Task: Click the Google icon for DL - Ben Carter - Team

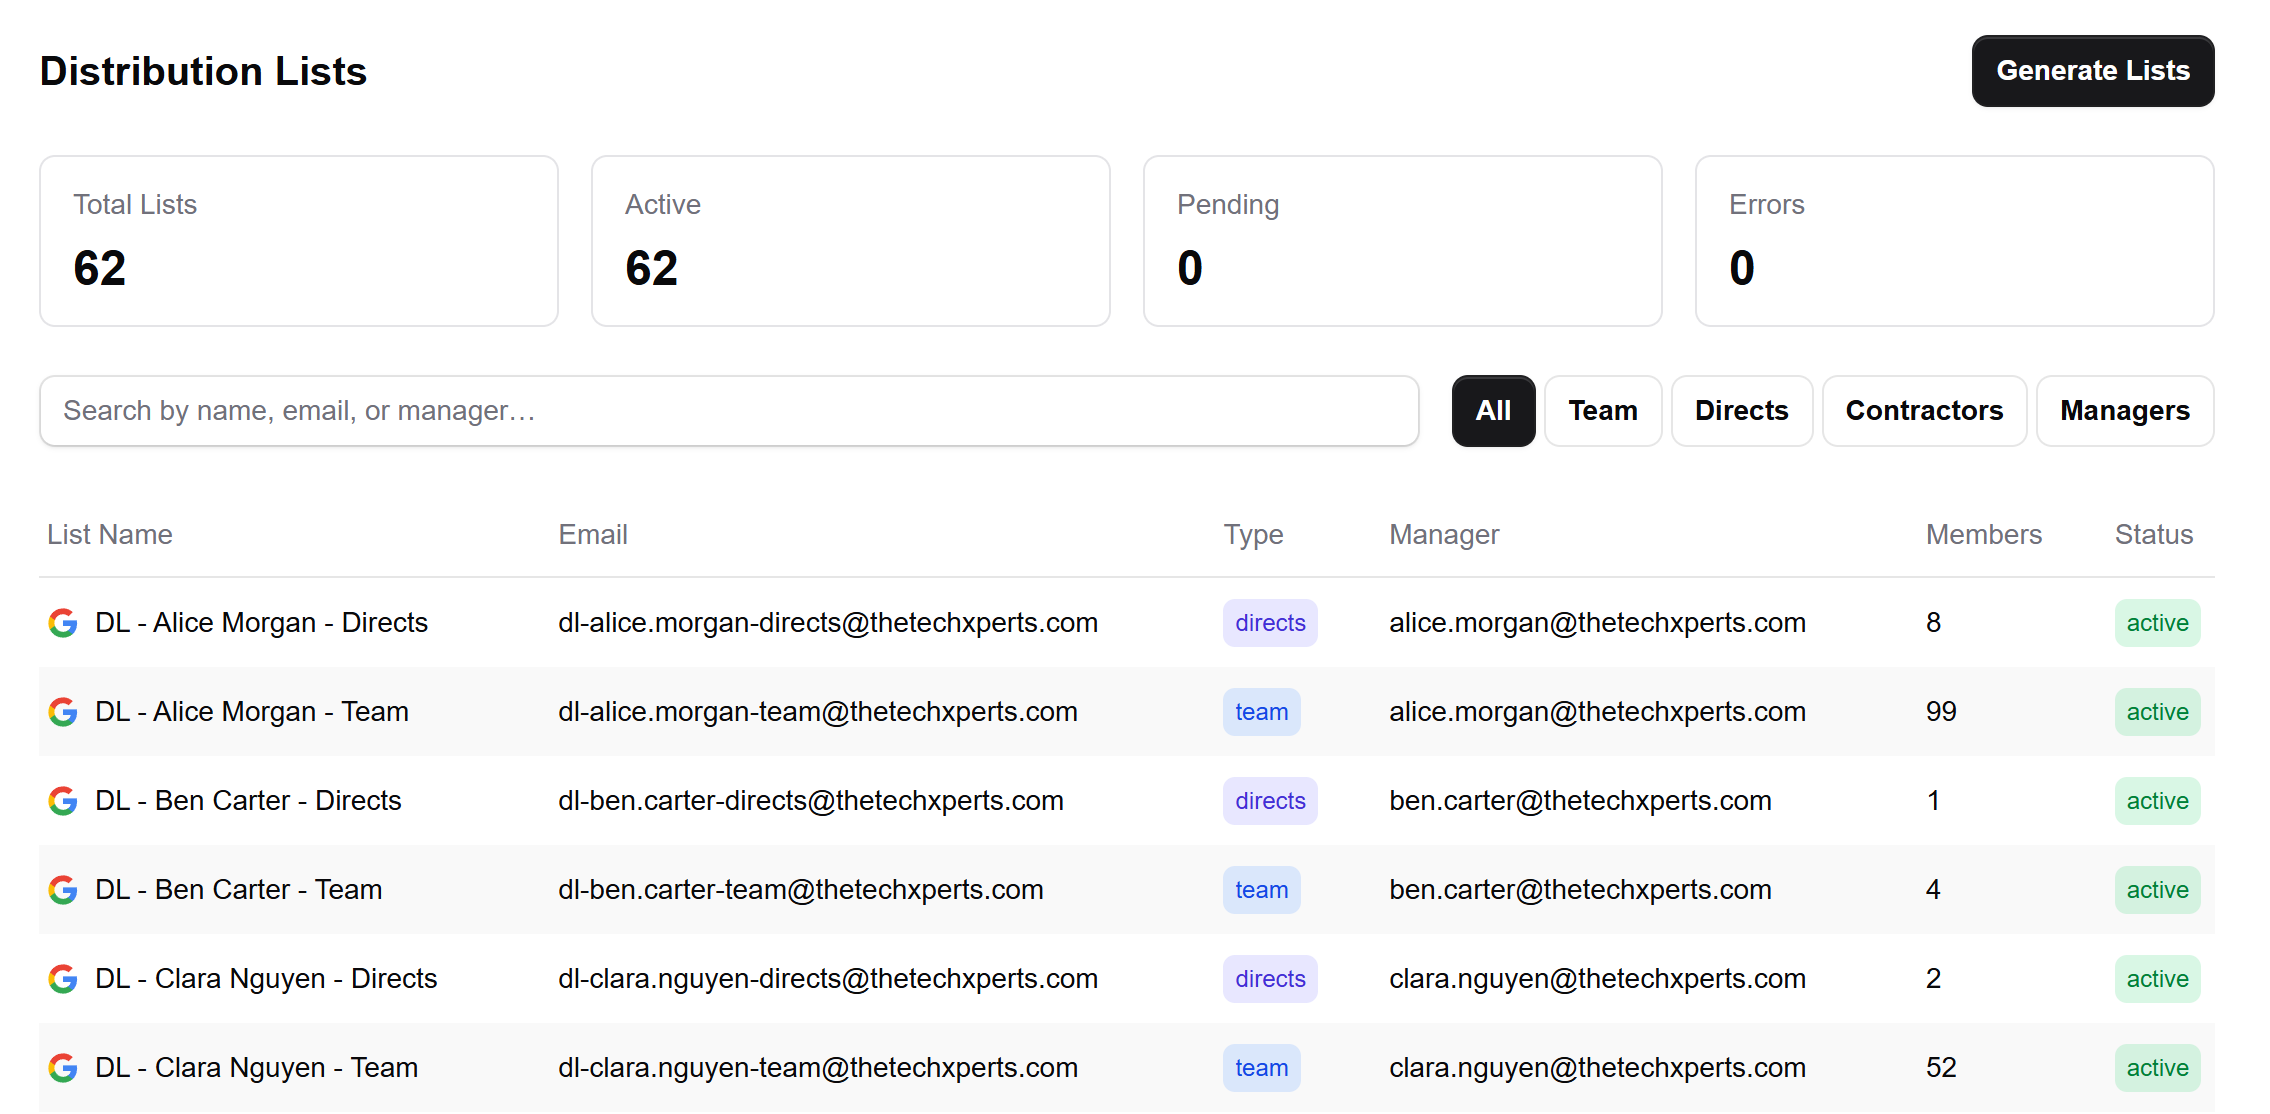Action: pos(62,889)
